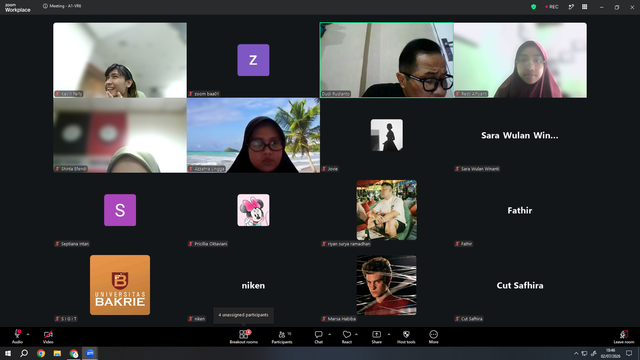Screen dimensions: 640x360
Task: Select the Dudi Rudianto active speaker video
Action: (387, 60)
